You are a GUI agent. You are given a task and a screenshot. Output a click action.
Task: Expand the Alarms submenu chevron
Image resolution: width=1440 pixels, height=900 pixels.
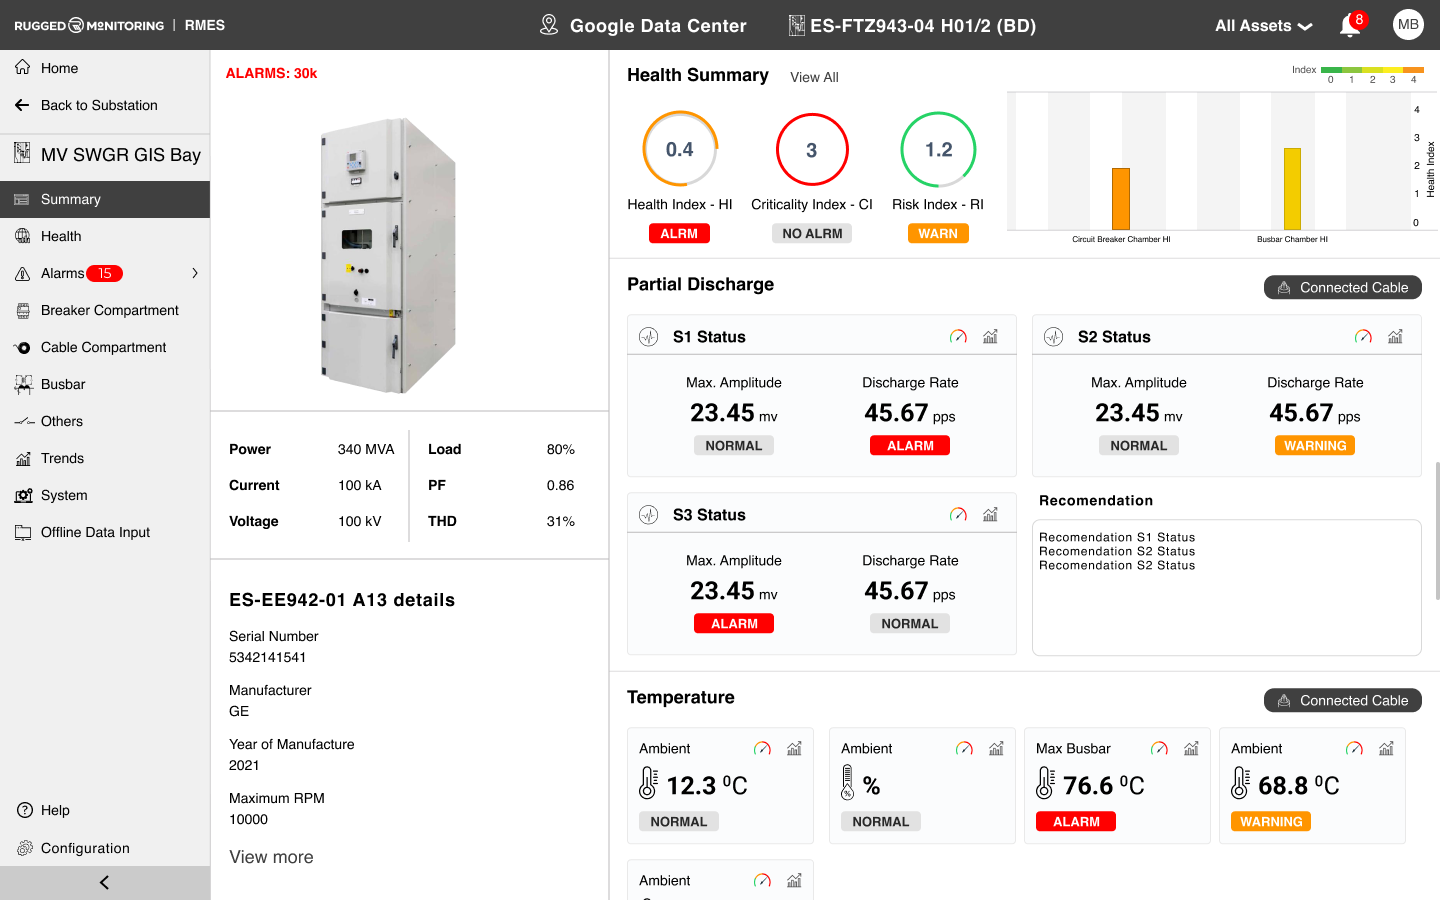(195, 273)
